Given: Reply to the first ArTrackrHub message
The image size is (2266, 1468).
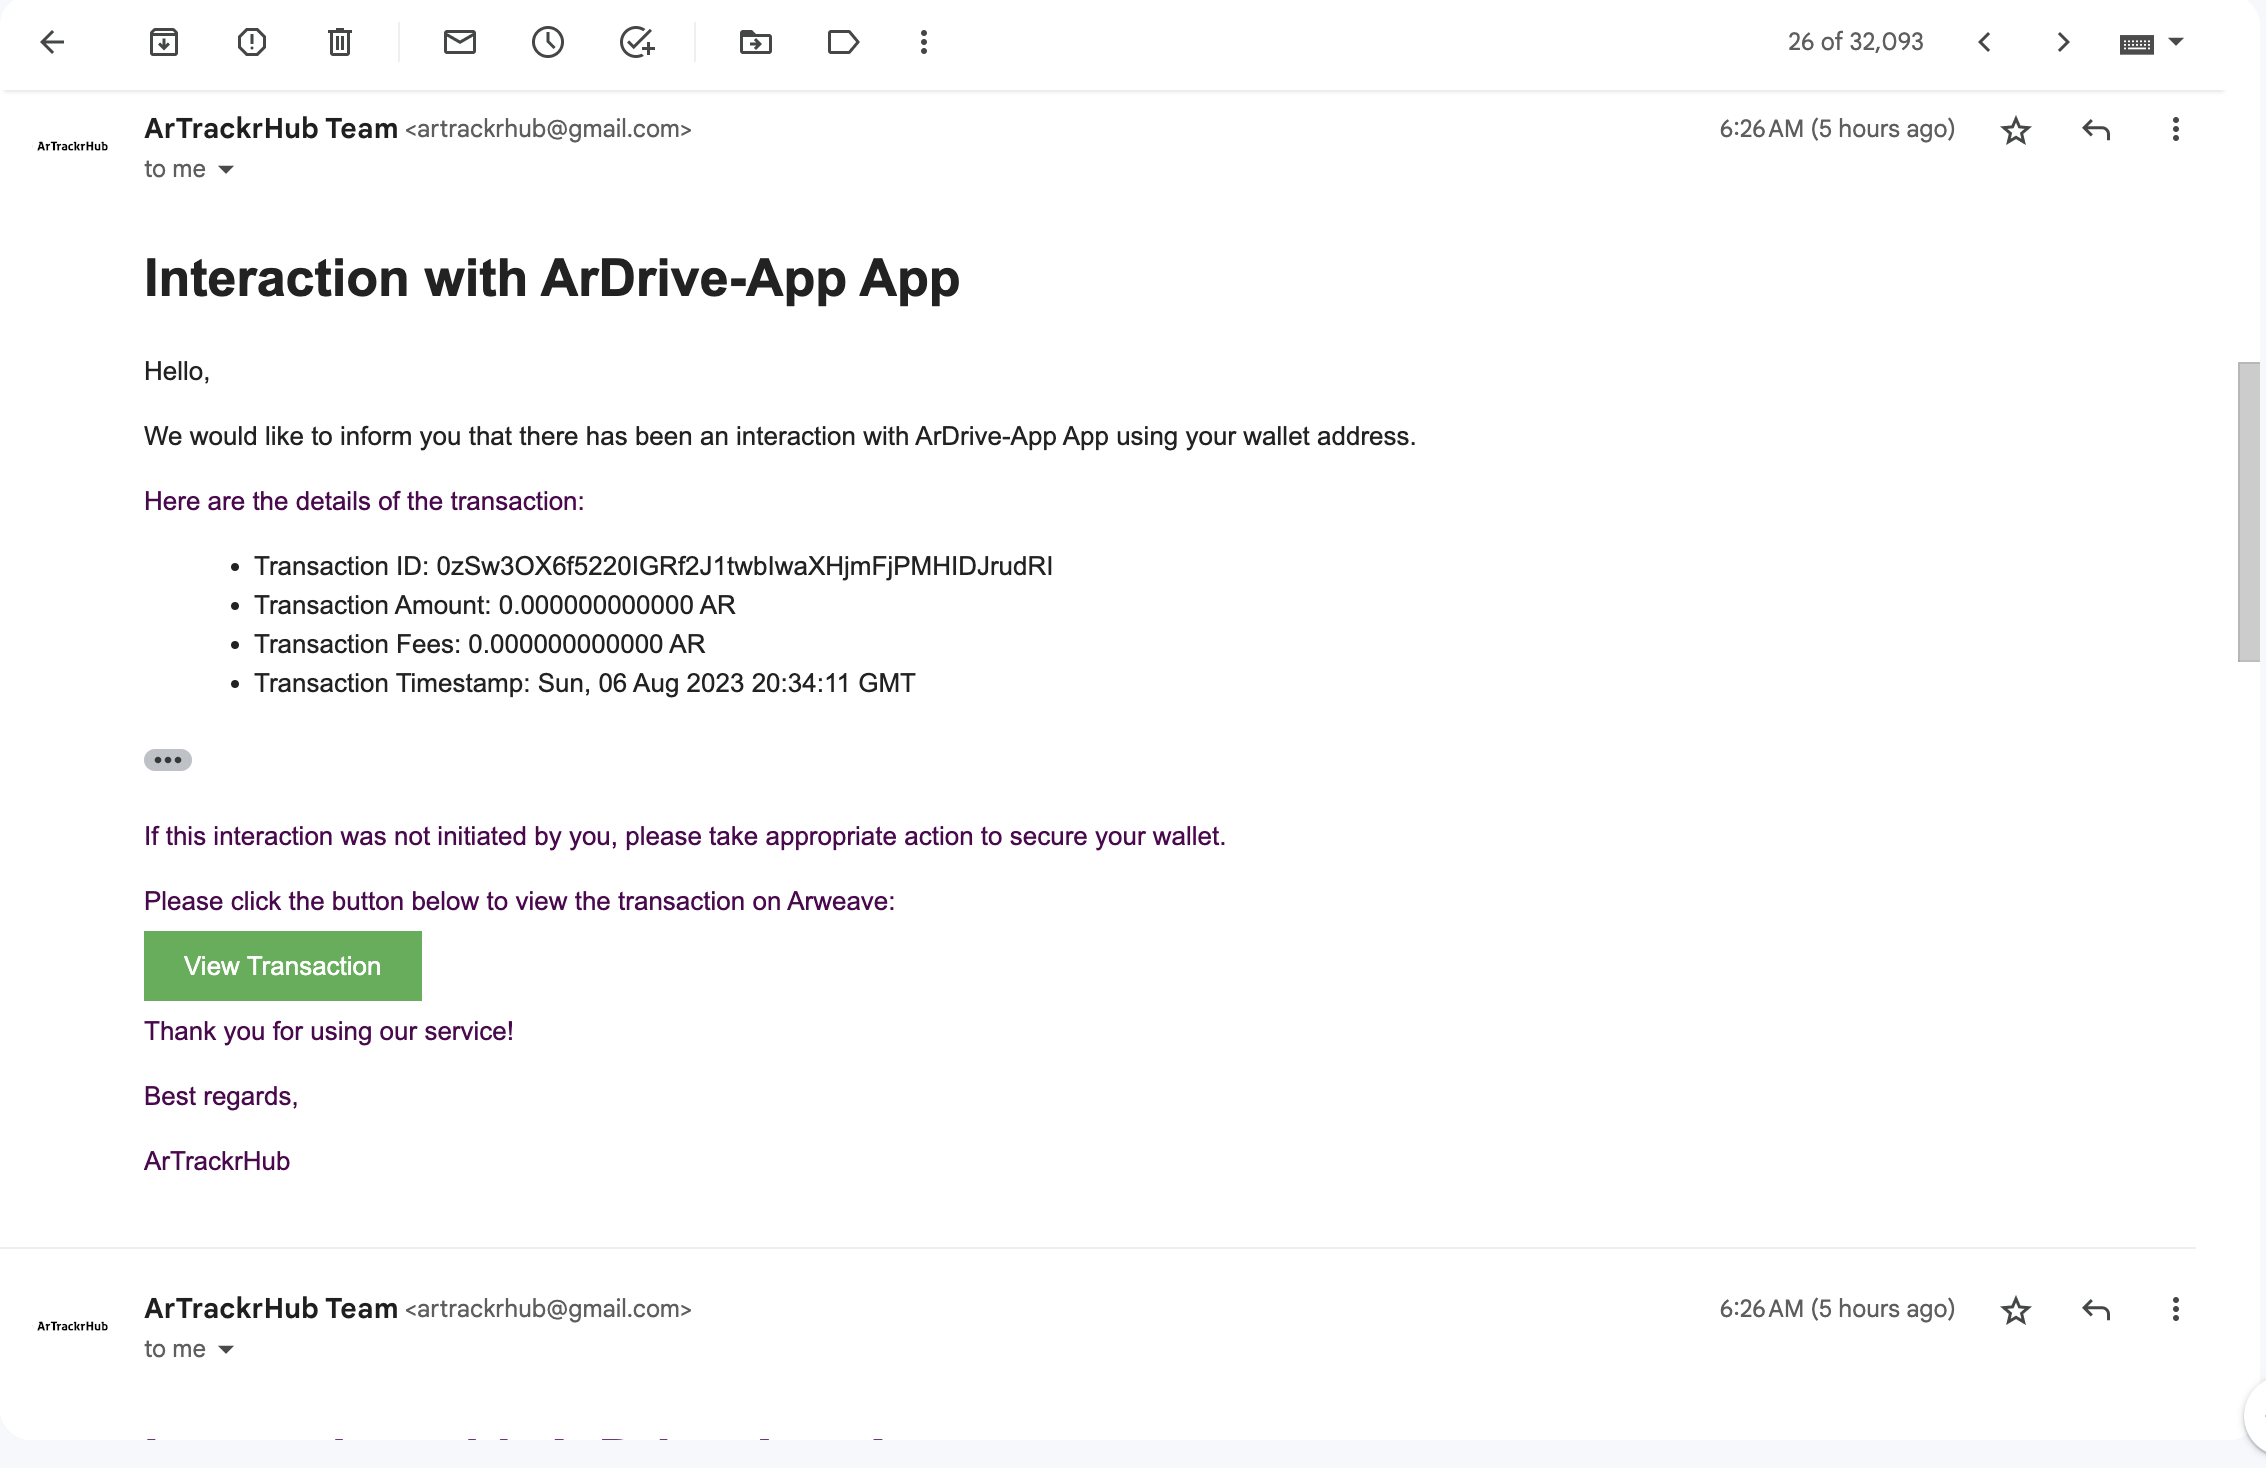Looking at the screenshot, I should (2096, 130).
